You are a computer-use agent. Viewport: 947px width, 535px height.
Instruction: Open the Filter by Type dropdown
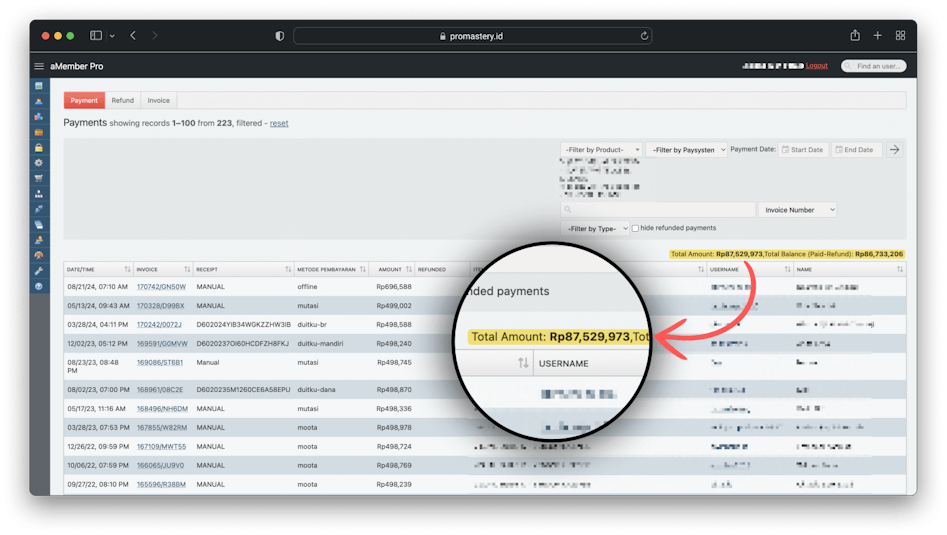596,228
